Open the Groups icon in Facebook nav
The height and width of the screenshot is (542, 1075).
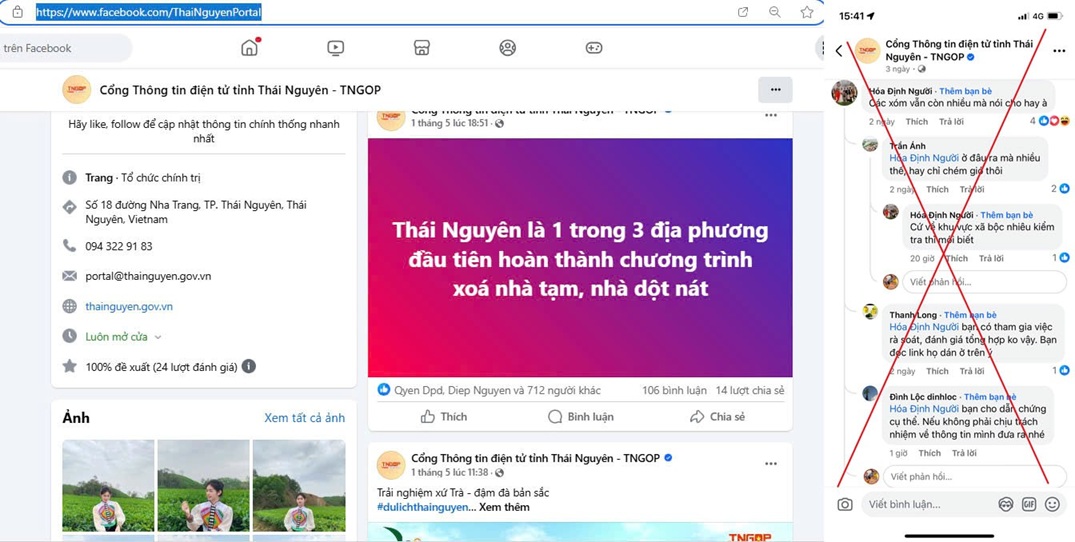point(507,48)
